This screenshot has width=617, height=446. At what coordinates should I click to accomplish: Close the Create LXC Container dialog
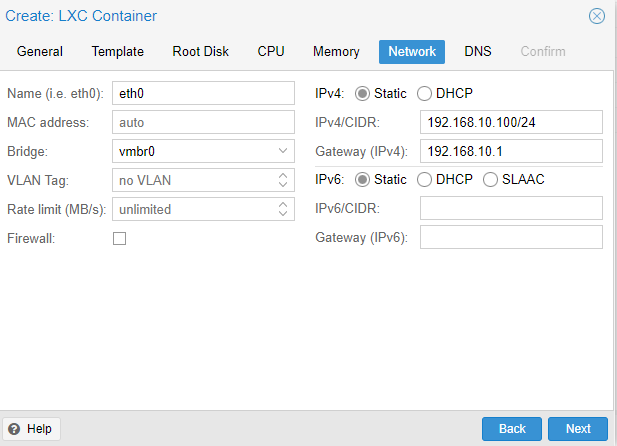click(x=597, y=16)
